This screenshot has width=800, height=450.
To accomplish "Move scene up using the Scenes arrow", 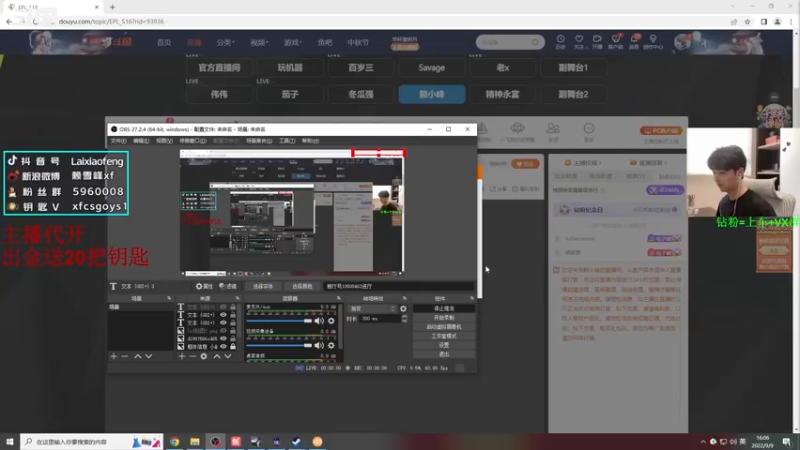I will pyautogui.click(x=138, y=356).
